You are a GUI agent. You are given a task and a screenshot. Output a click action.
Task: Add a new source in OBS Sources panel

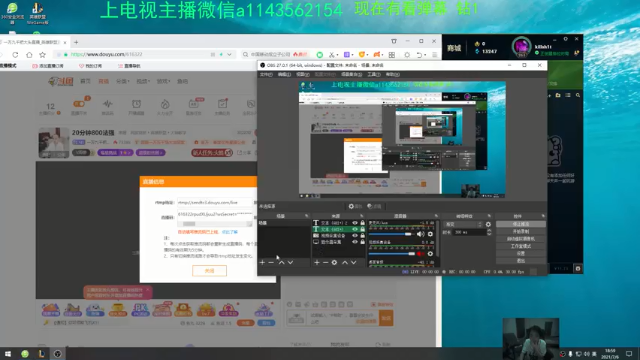coord(317,262)
